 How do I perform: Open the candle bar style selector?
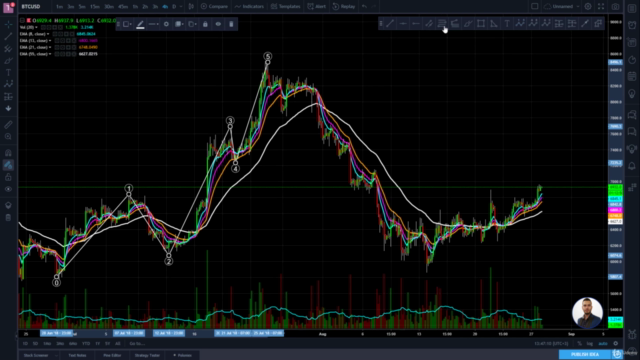191,7
